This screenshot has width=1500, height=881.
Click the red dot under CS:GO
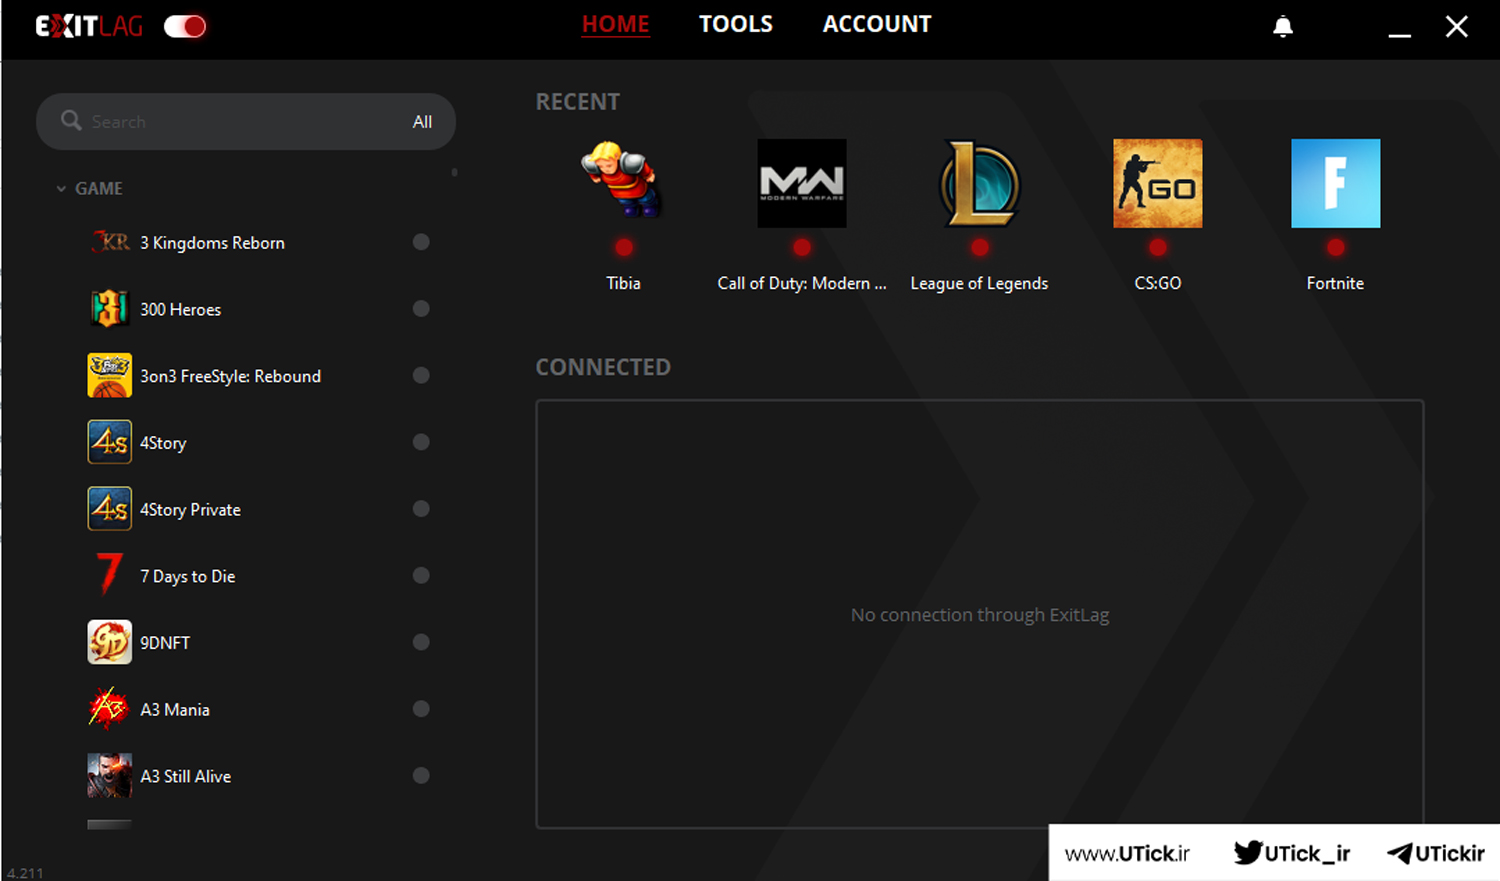[1158, 247]
